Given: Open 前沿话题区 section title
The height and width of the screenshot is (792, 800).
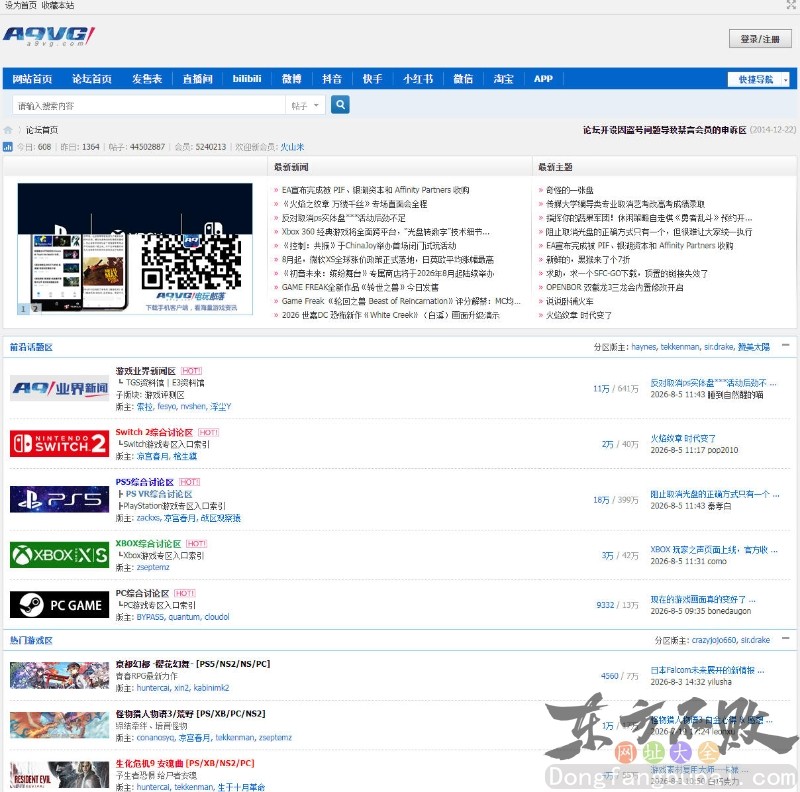Looking at the screenshot, I should [x=31, y=347].
